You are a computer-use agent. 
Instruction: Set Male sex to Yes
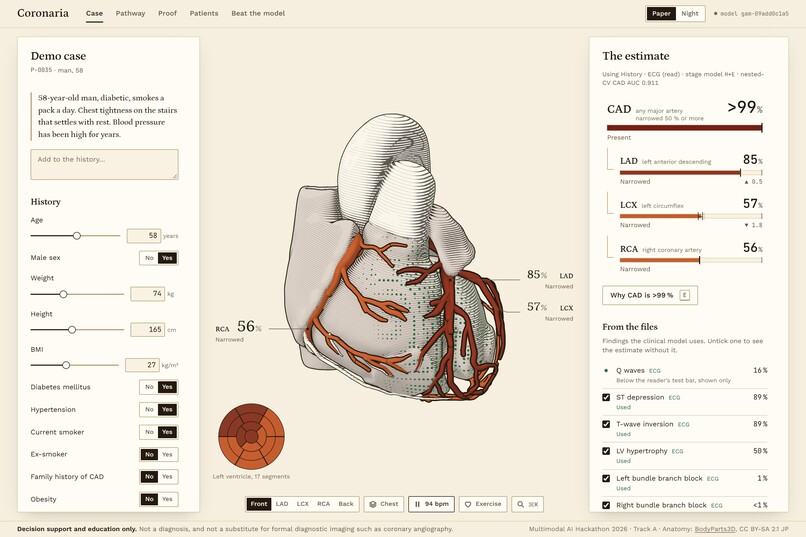(x=167, y=258)
